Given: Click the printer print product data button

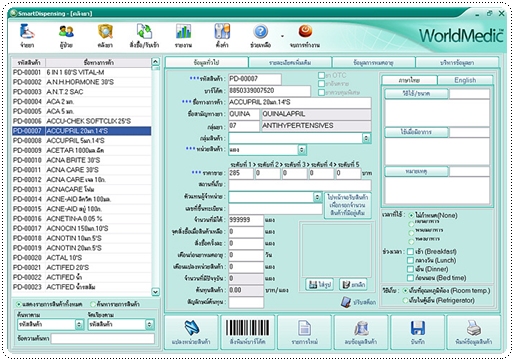Looking at the screenshot, I should point(474,332).
